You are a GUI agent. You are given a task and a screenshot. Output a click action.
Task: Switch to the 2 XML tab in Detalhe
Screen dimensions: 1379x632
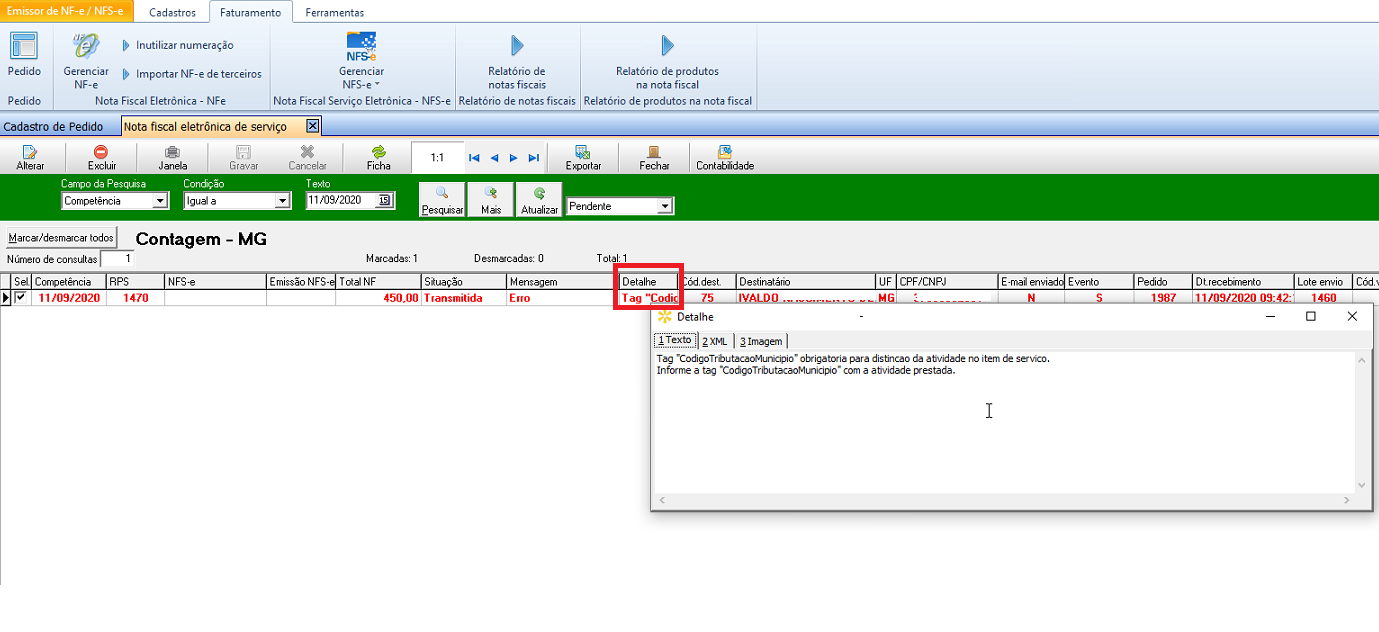(714, 341)
